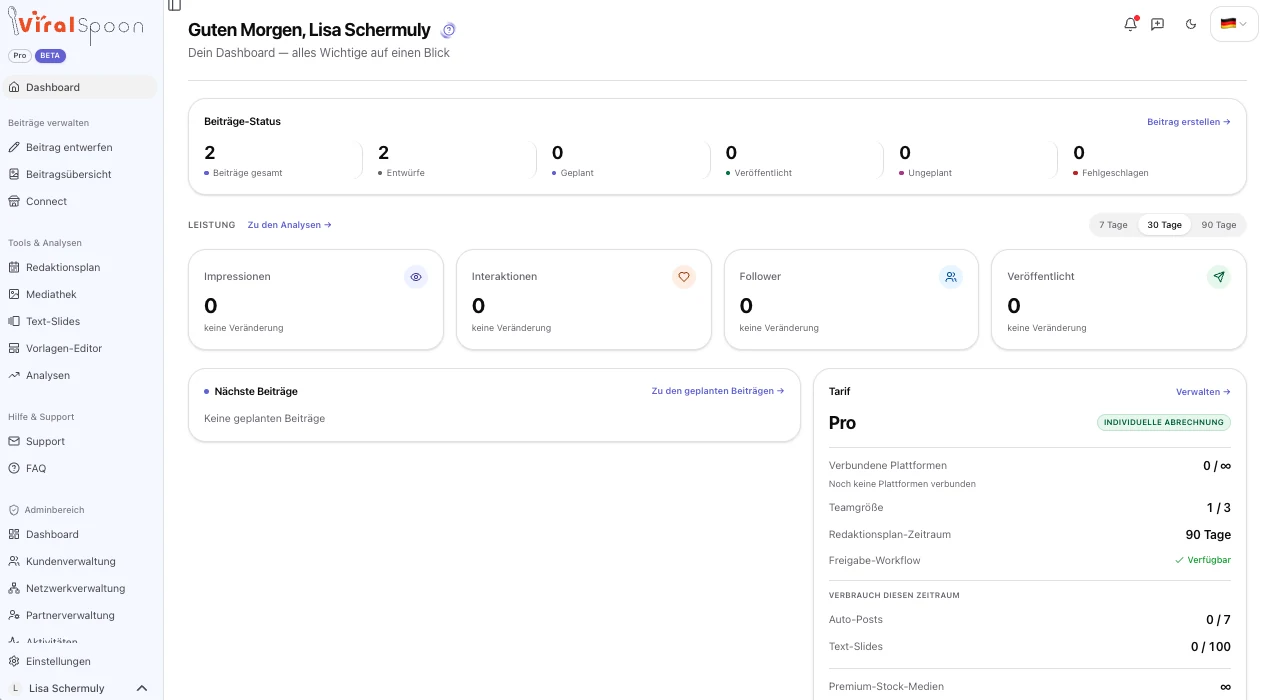
Task: Click the Redaktionsplan-Zeitraum 90 Tage value
Action: tap(1208, 534)
